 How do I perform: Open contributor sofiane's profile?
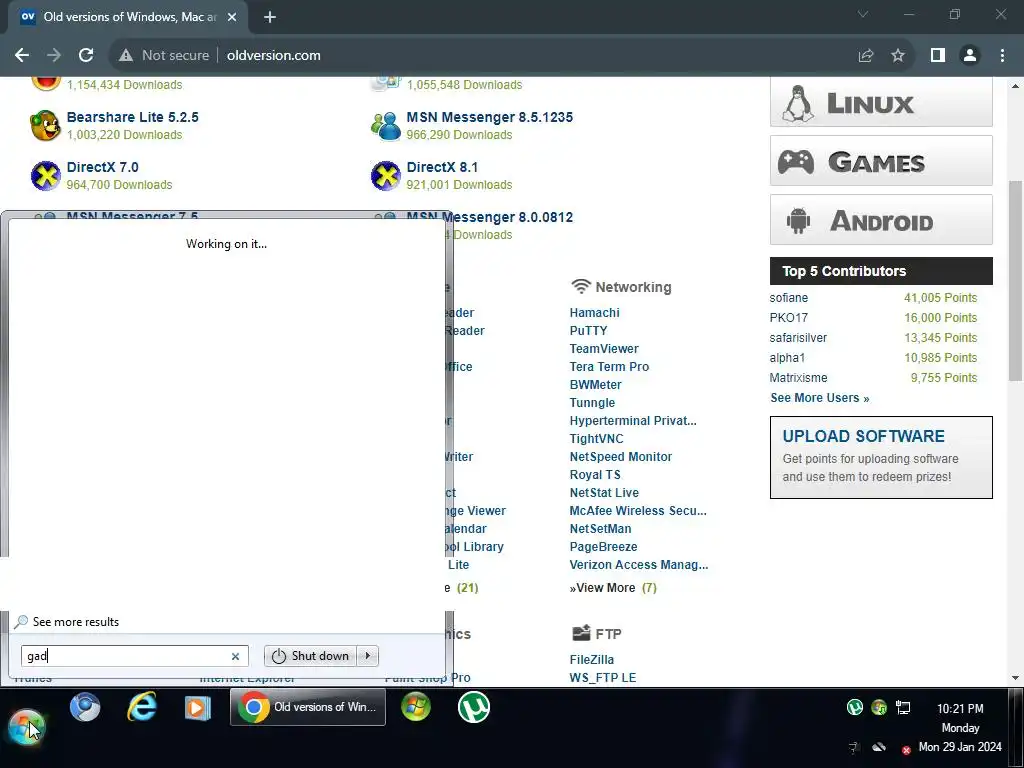coord(789,298)
